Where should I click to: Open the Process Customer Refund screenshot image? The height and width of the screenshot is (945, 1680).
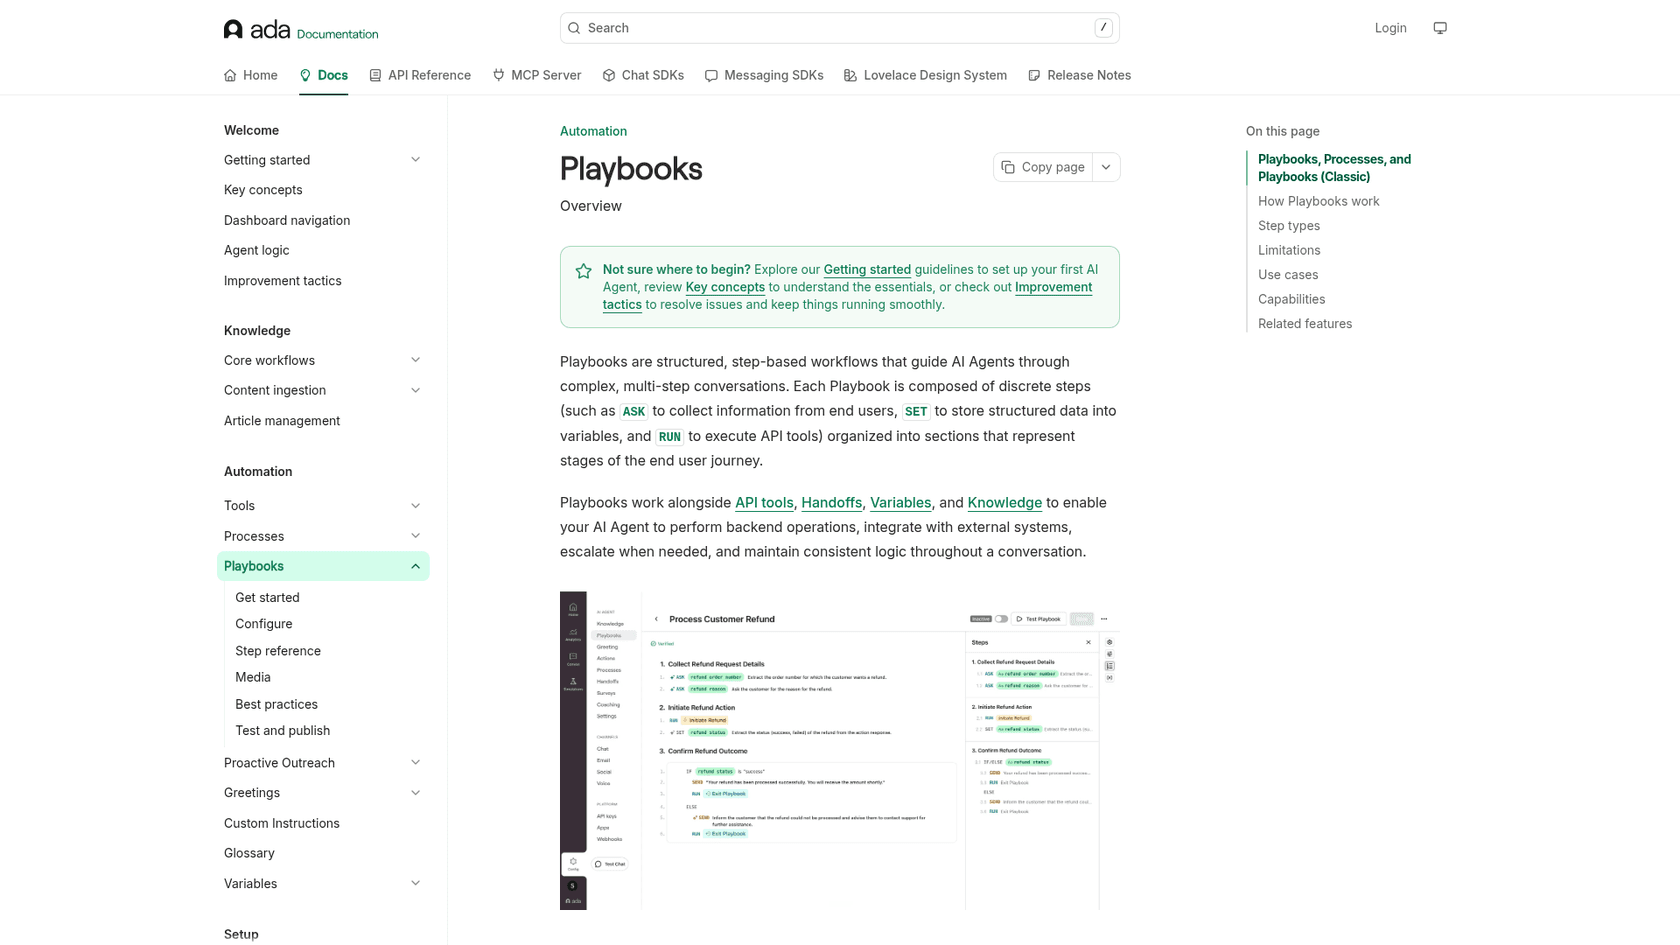click(839, 750)
